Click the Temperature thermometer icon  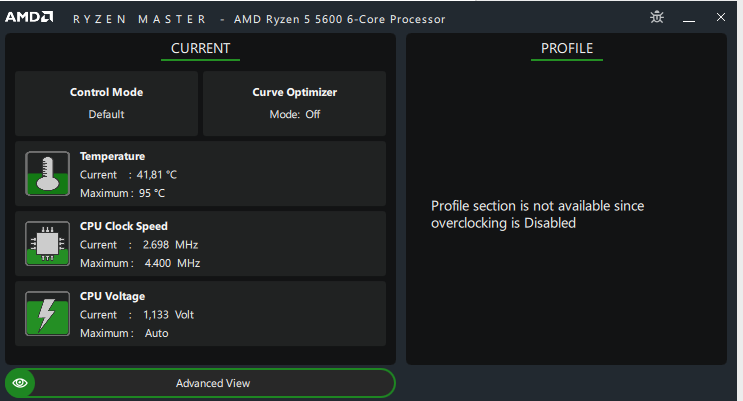pos(45,173)
